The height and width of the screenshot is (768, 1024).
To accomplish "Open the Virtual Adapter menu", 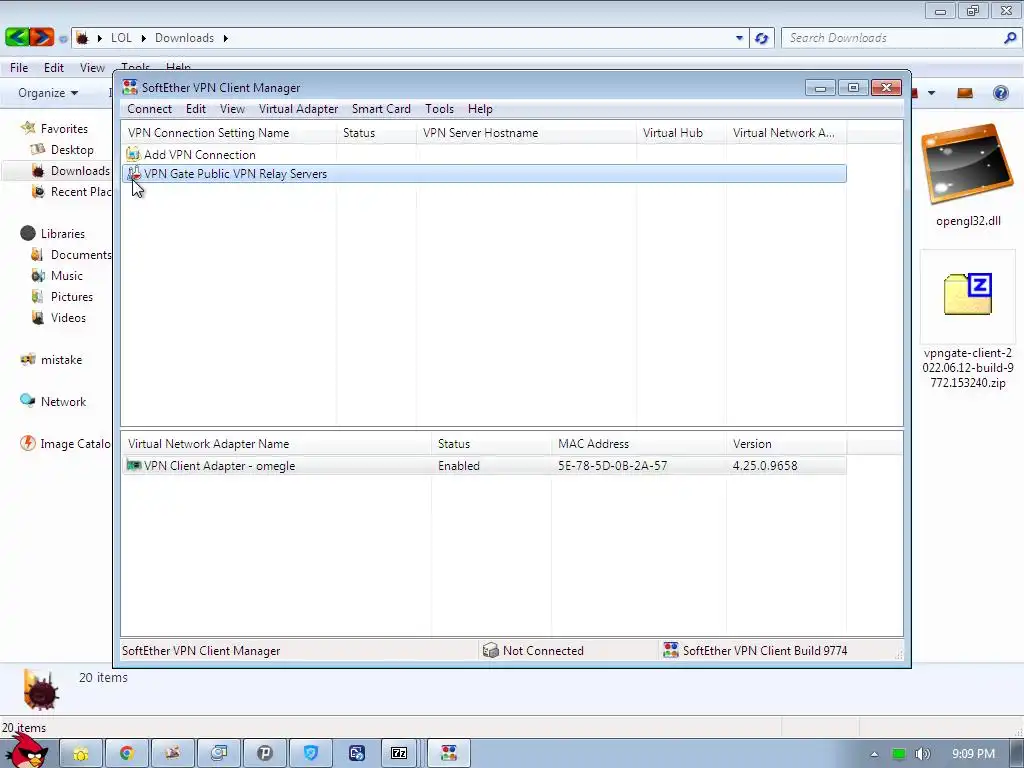I will [298, 109].
